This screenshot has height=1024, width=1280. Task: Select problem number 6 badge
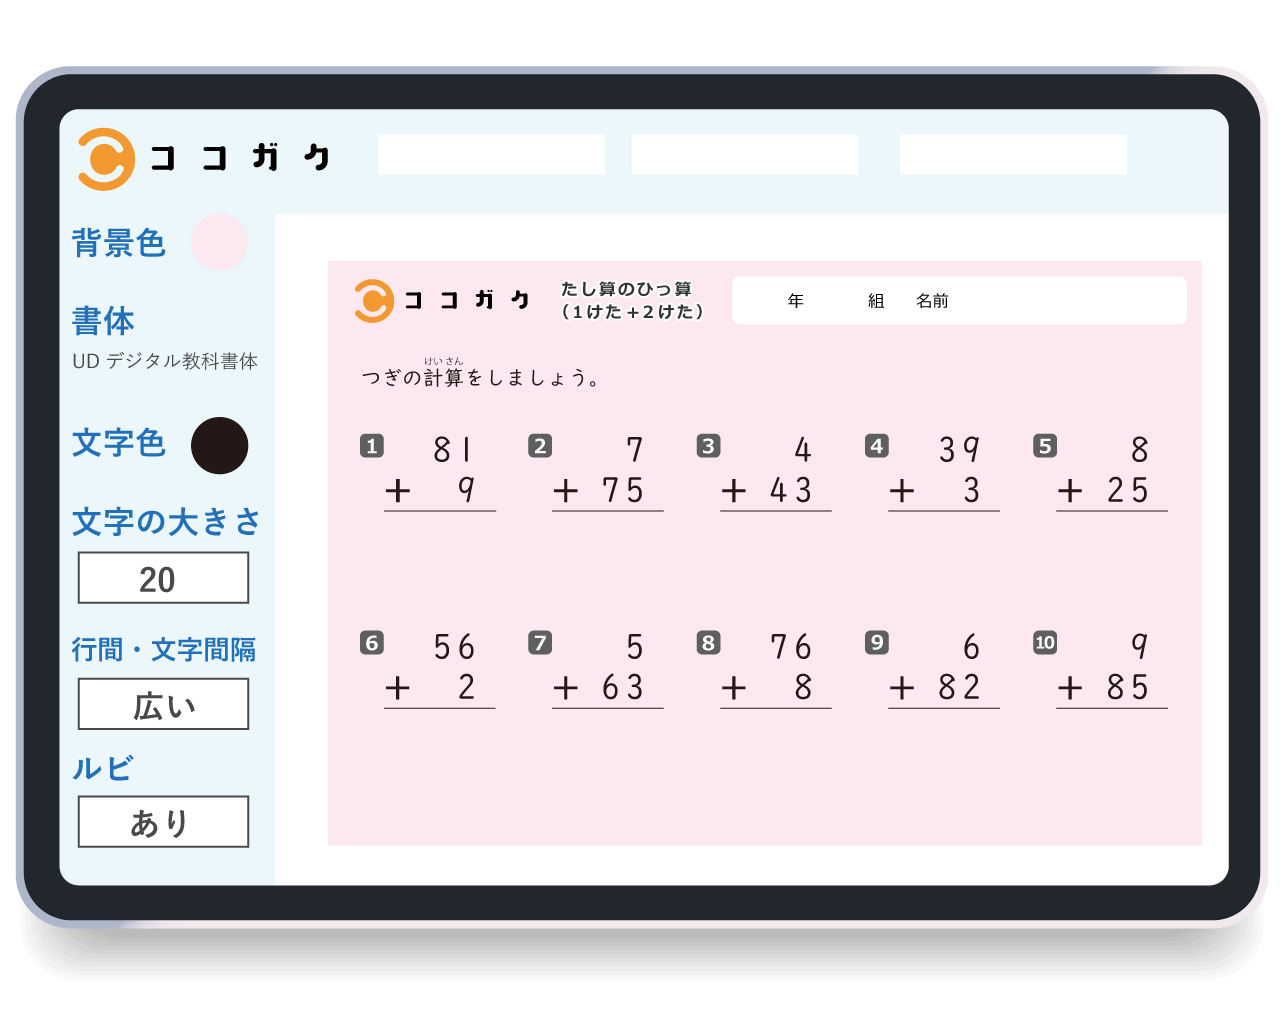coord(372,643)
